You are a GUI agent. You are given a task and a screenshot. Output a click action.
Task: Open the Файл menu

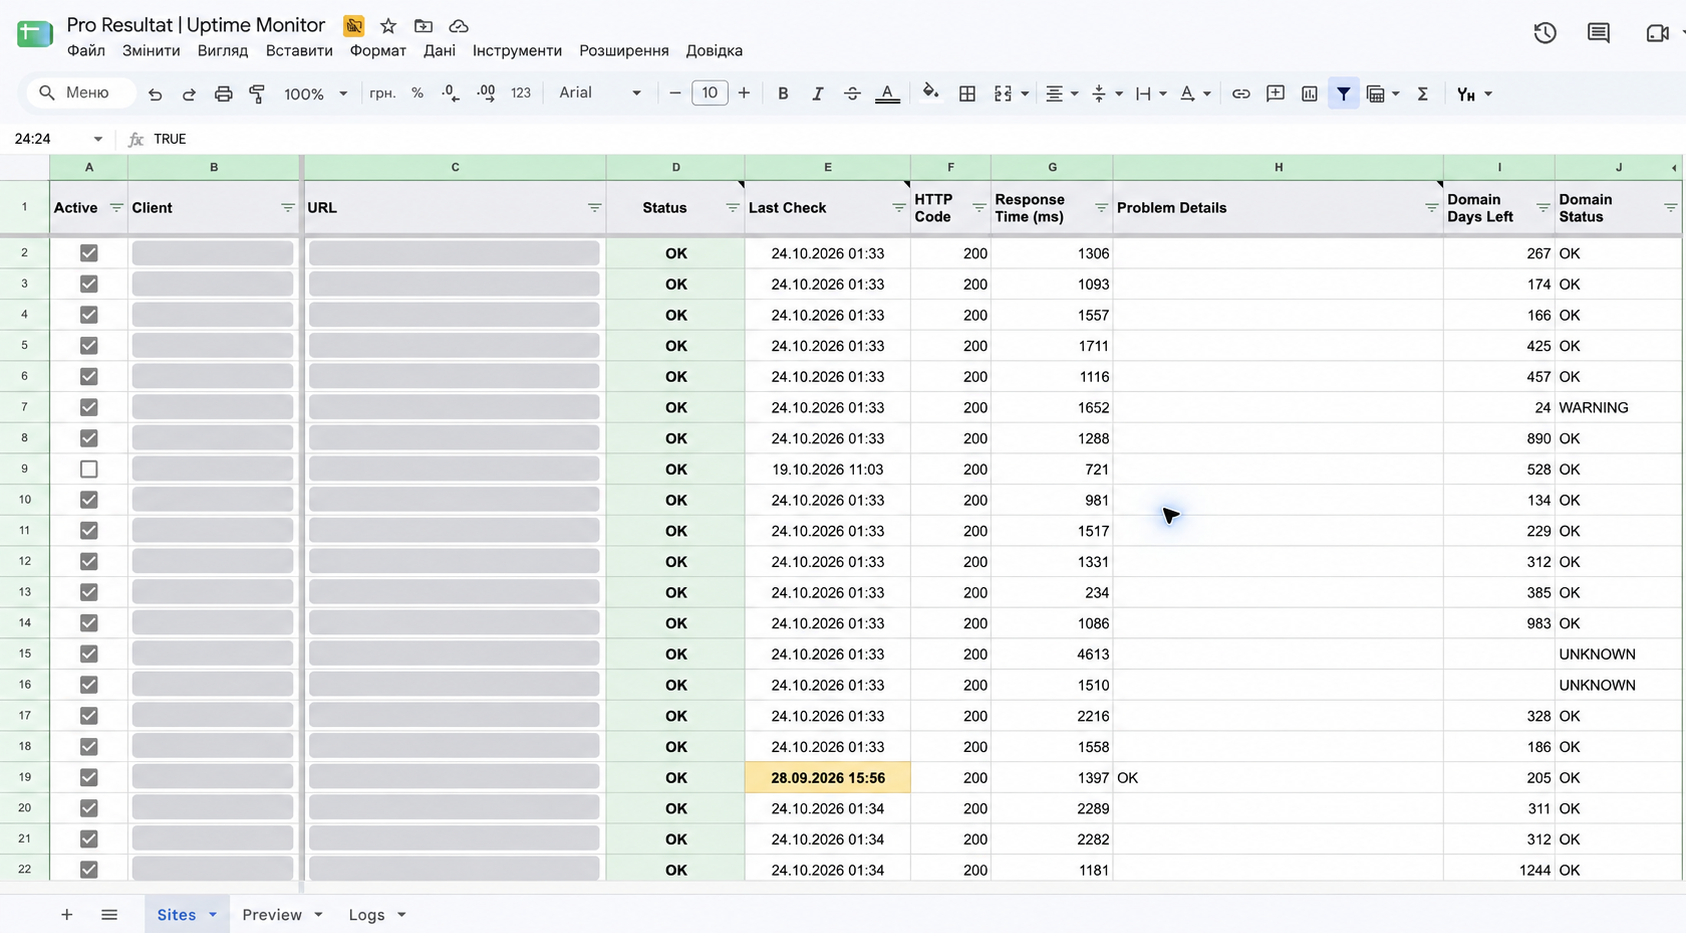(x=86, y=51)
